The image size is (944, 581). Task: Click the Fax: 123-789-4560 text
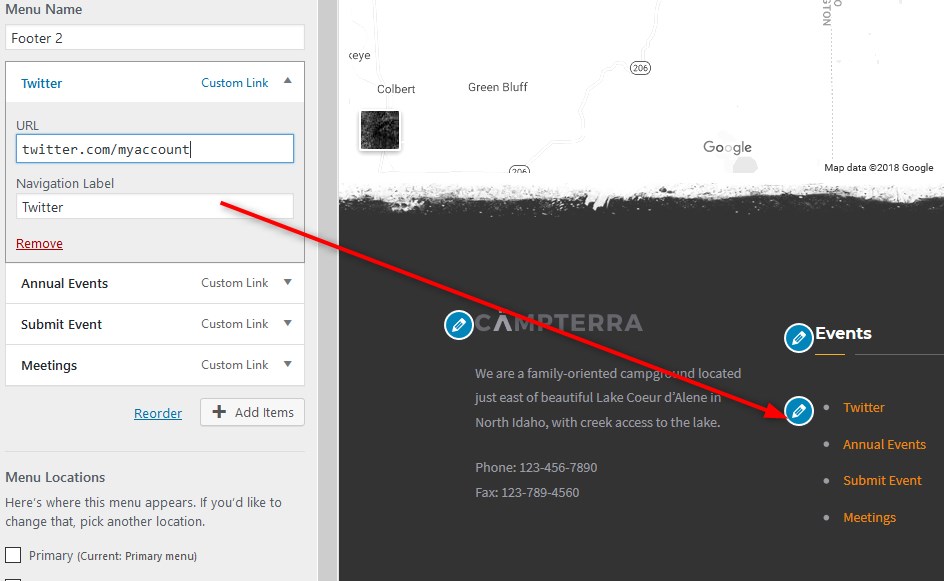(527, 492)
